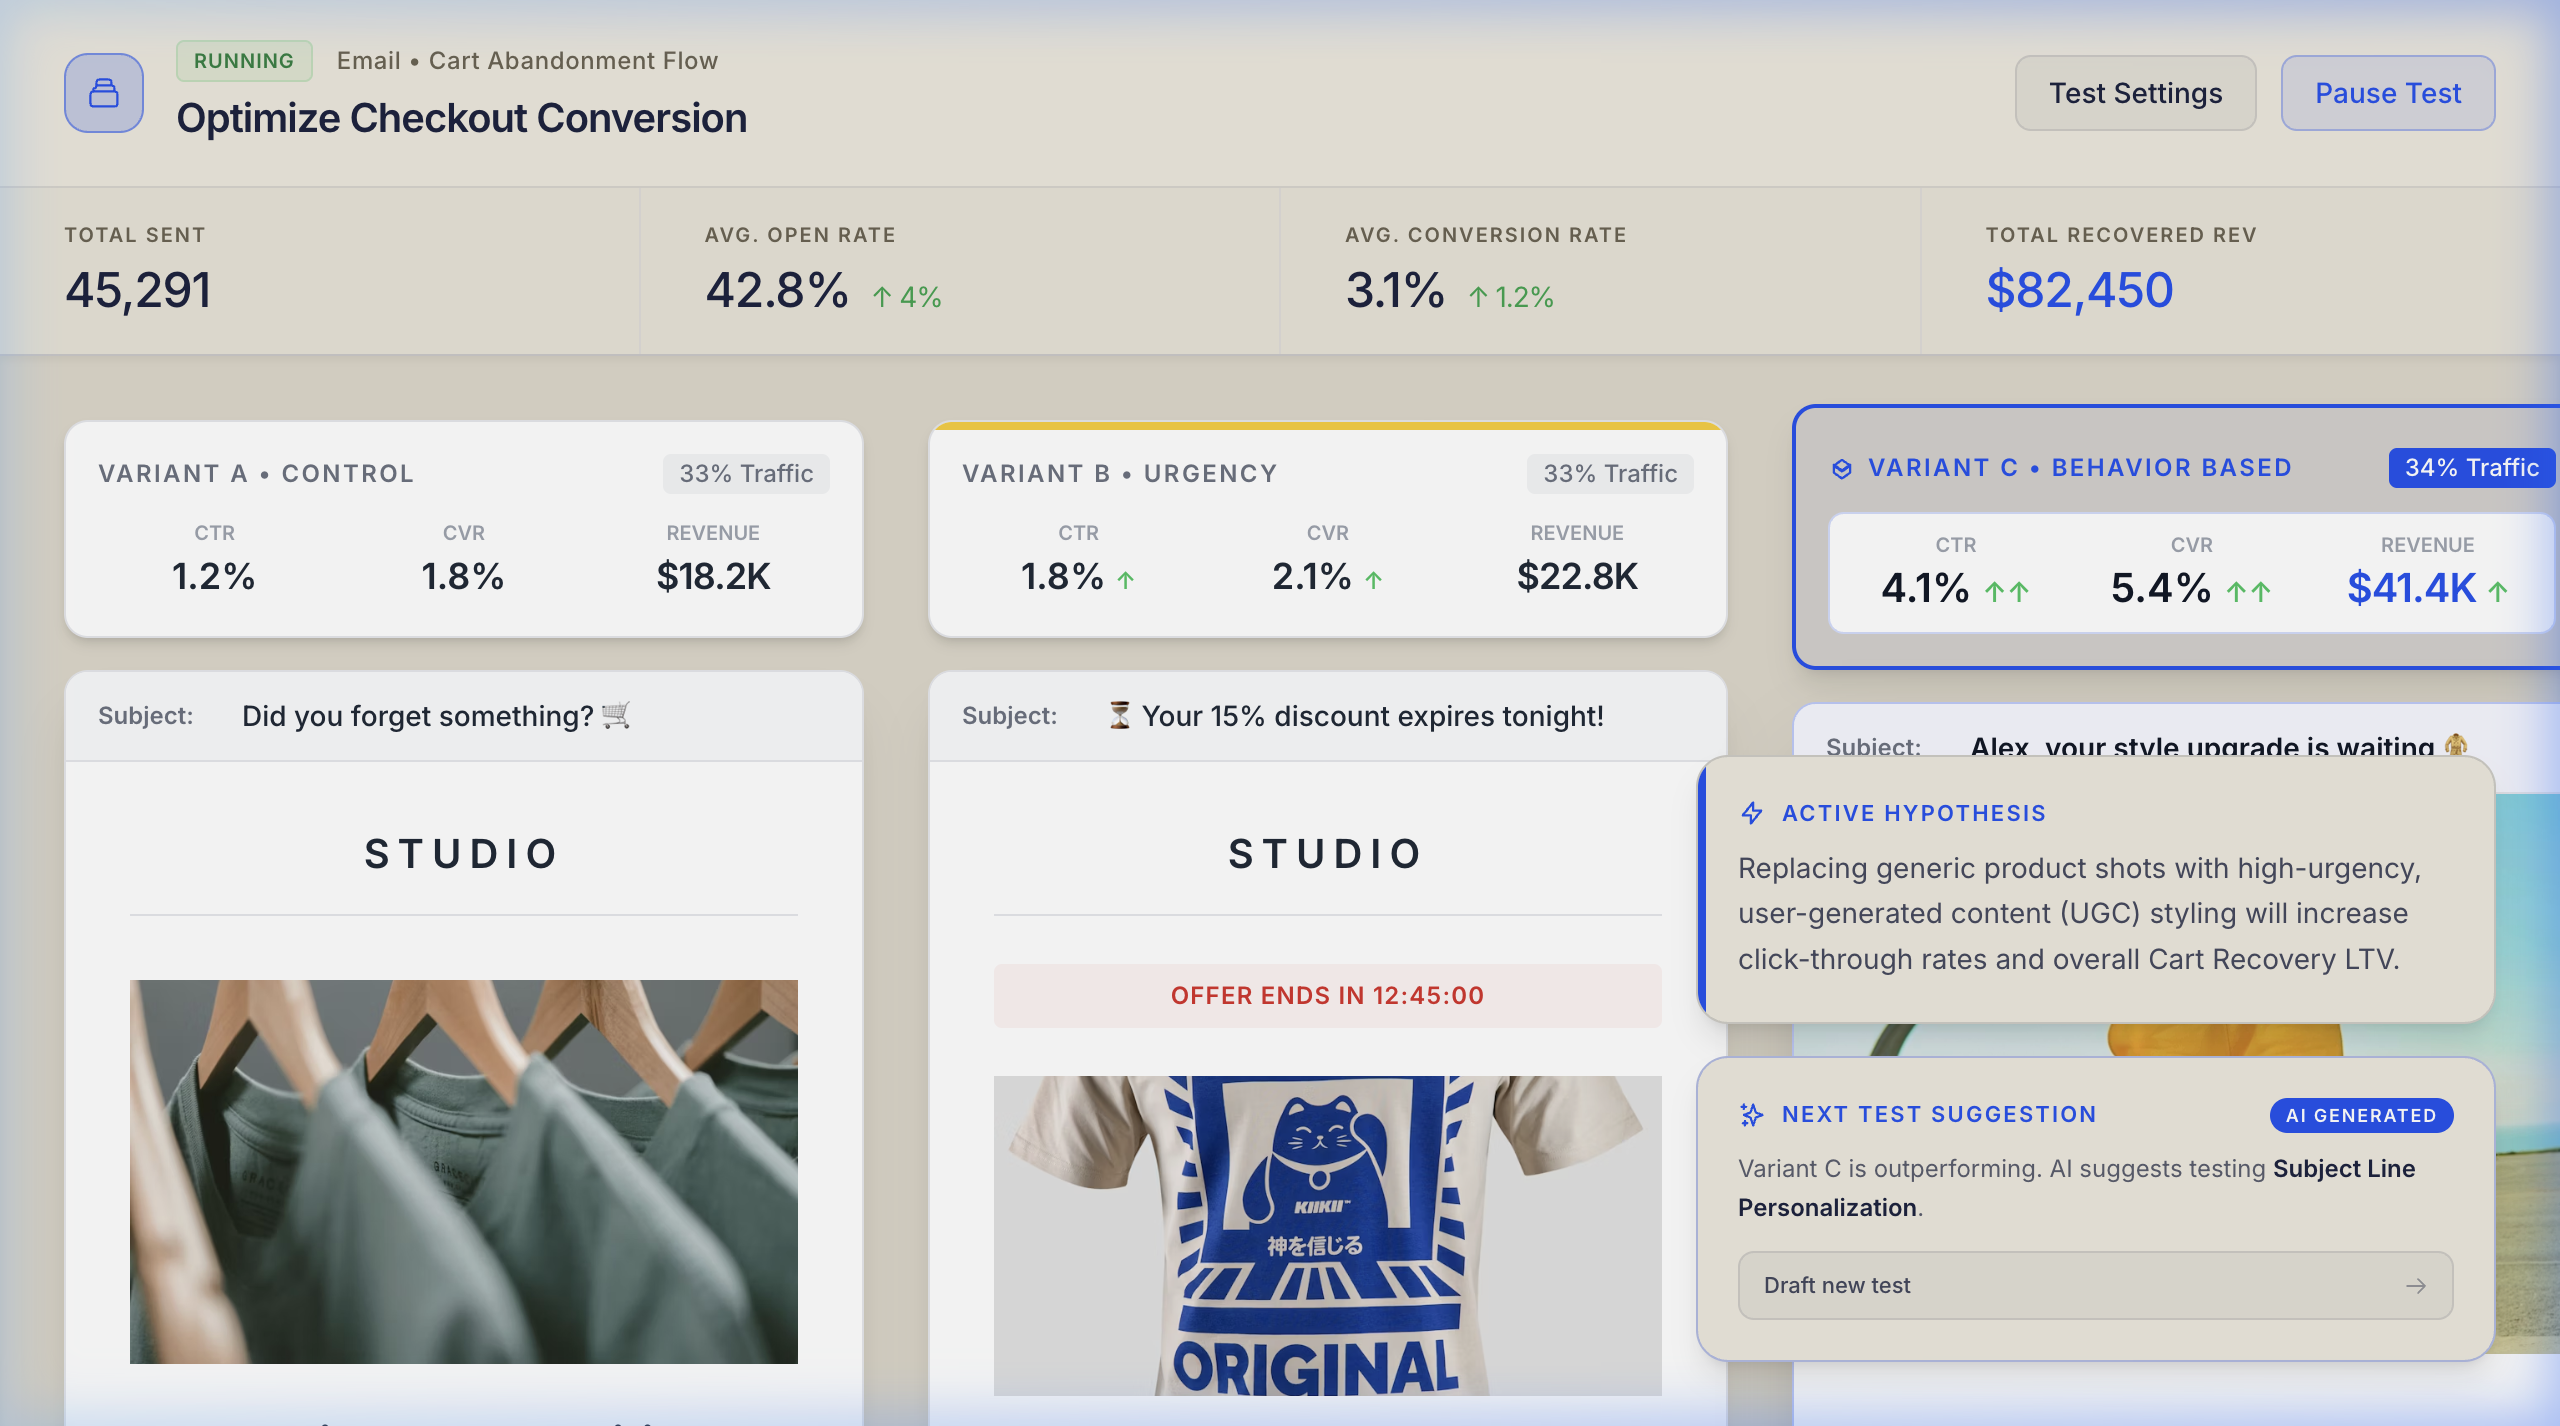2560x1426 pixels.
Task: Click the hourglass emoji in Variant B subject
Action: point(1118,715)
